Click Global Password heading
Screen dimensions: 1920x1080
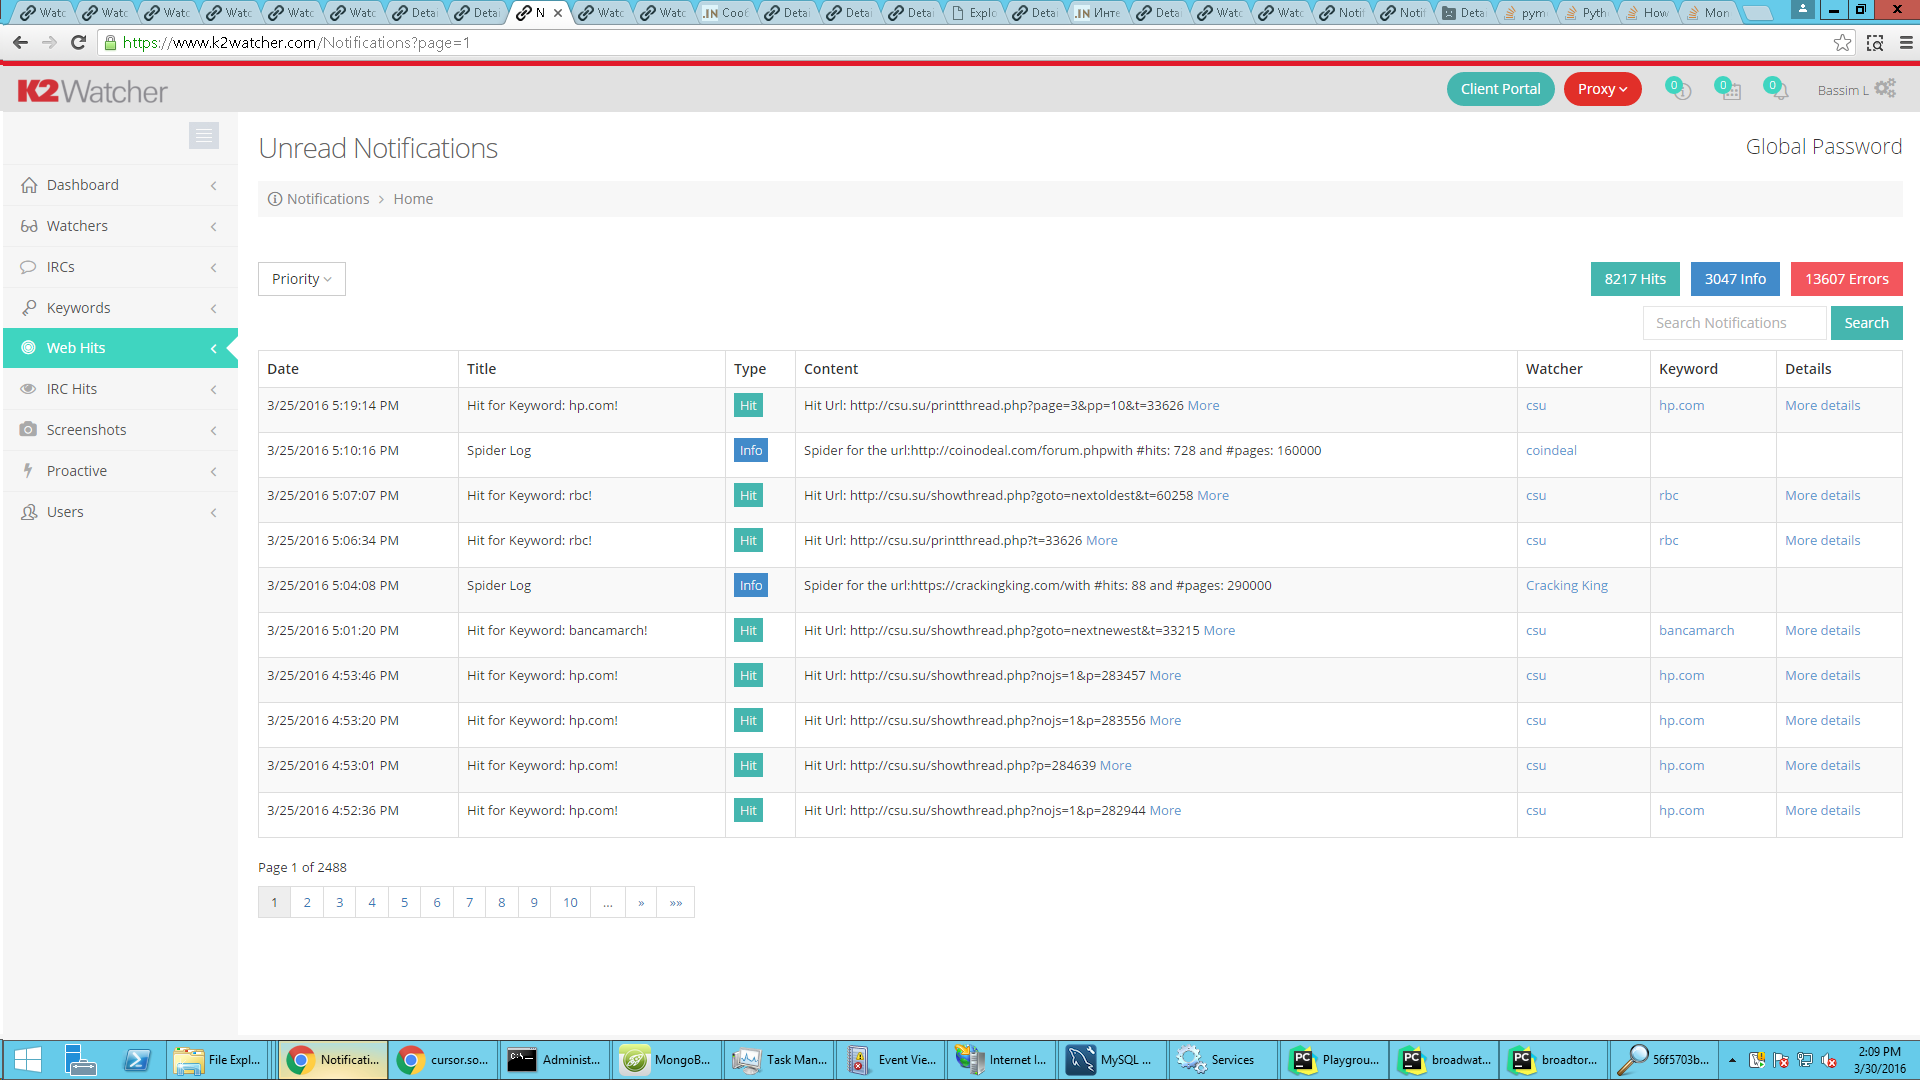(x=1823, y=146)
